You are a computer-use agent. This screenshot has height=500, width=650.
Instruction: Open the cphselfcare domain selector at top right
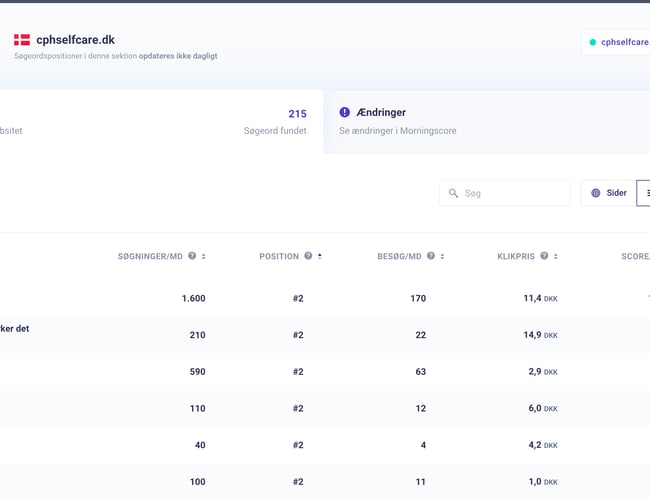pyautogui.click(x=616, y=42)
